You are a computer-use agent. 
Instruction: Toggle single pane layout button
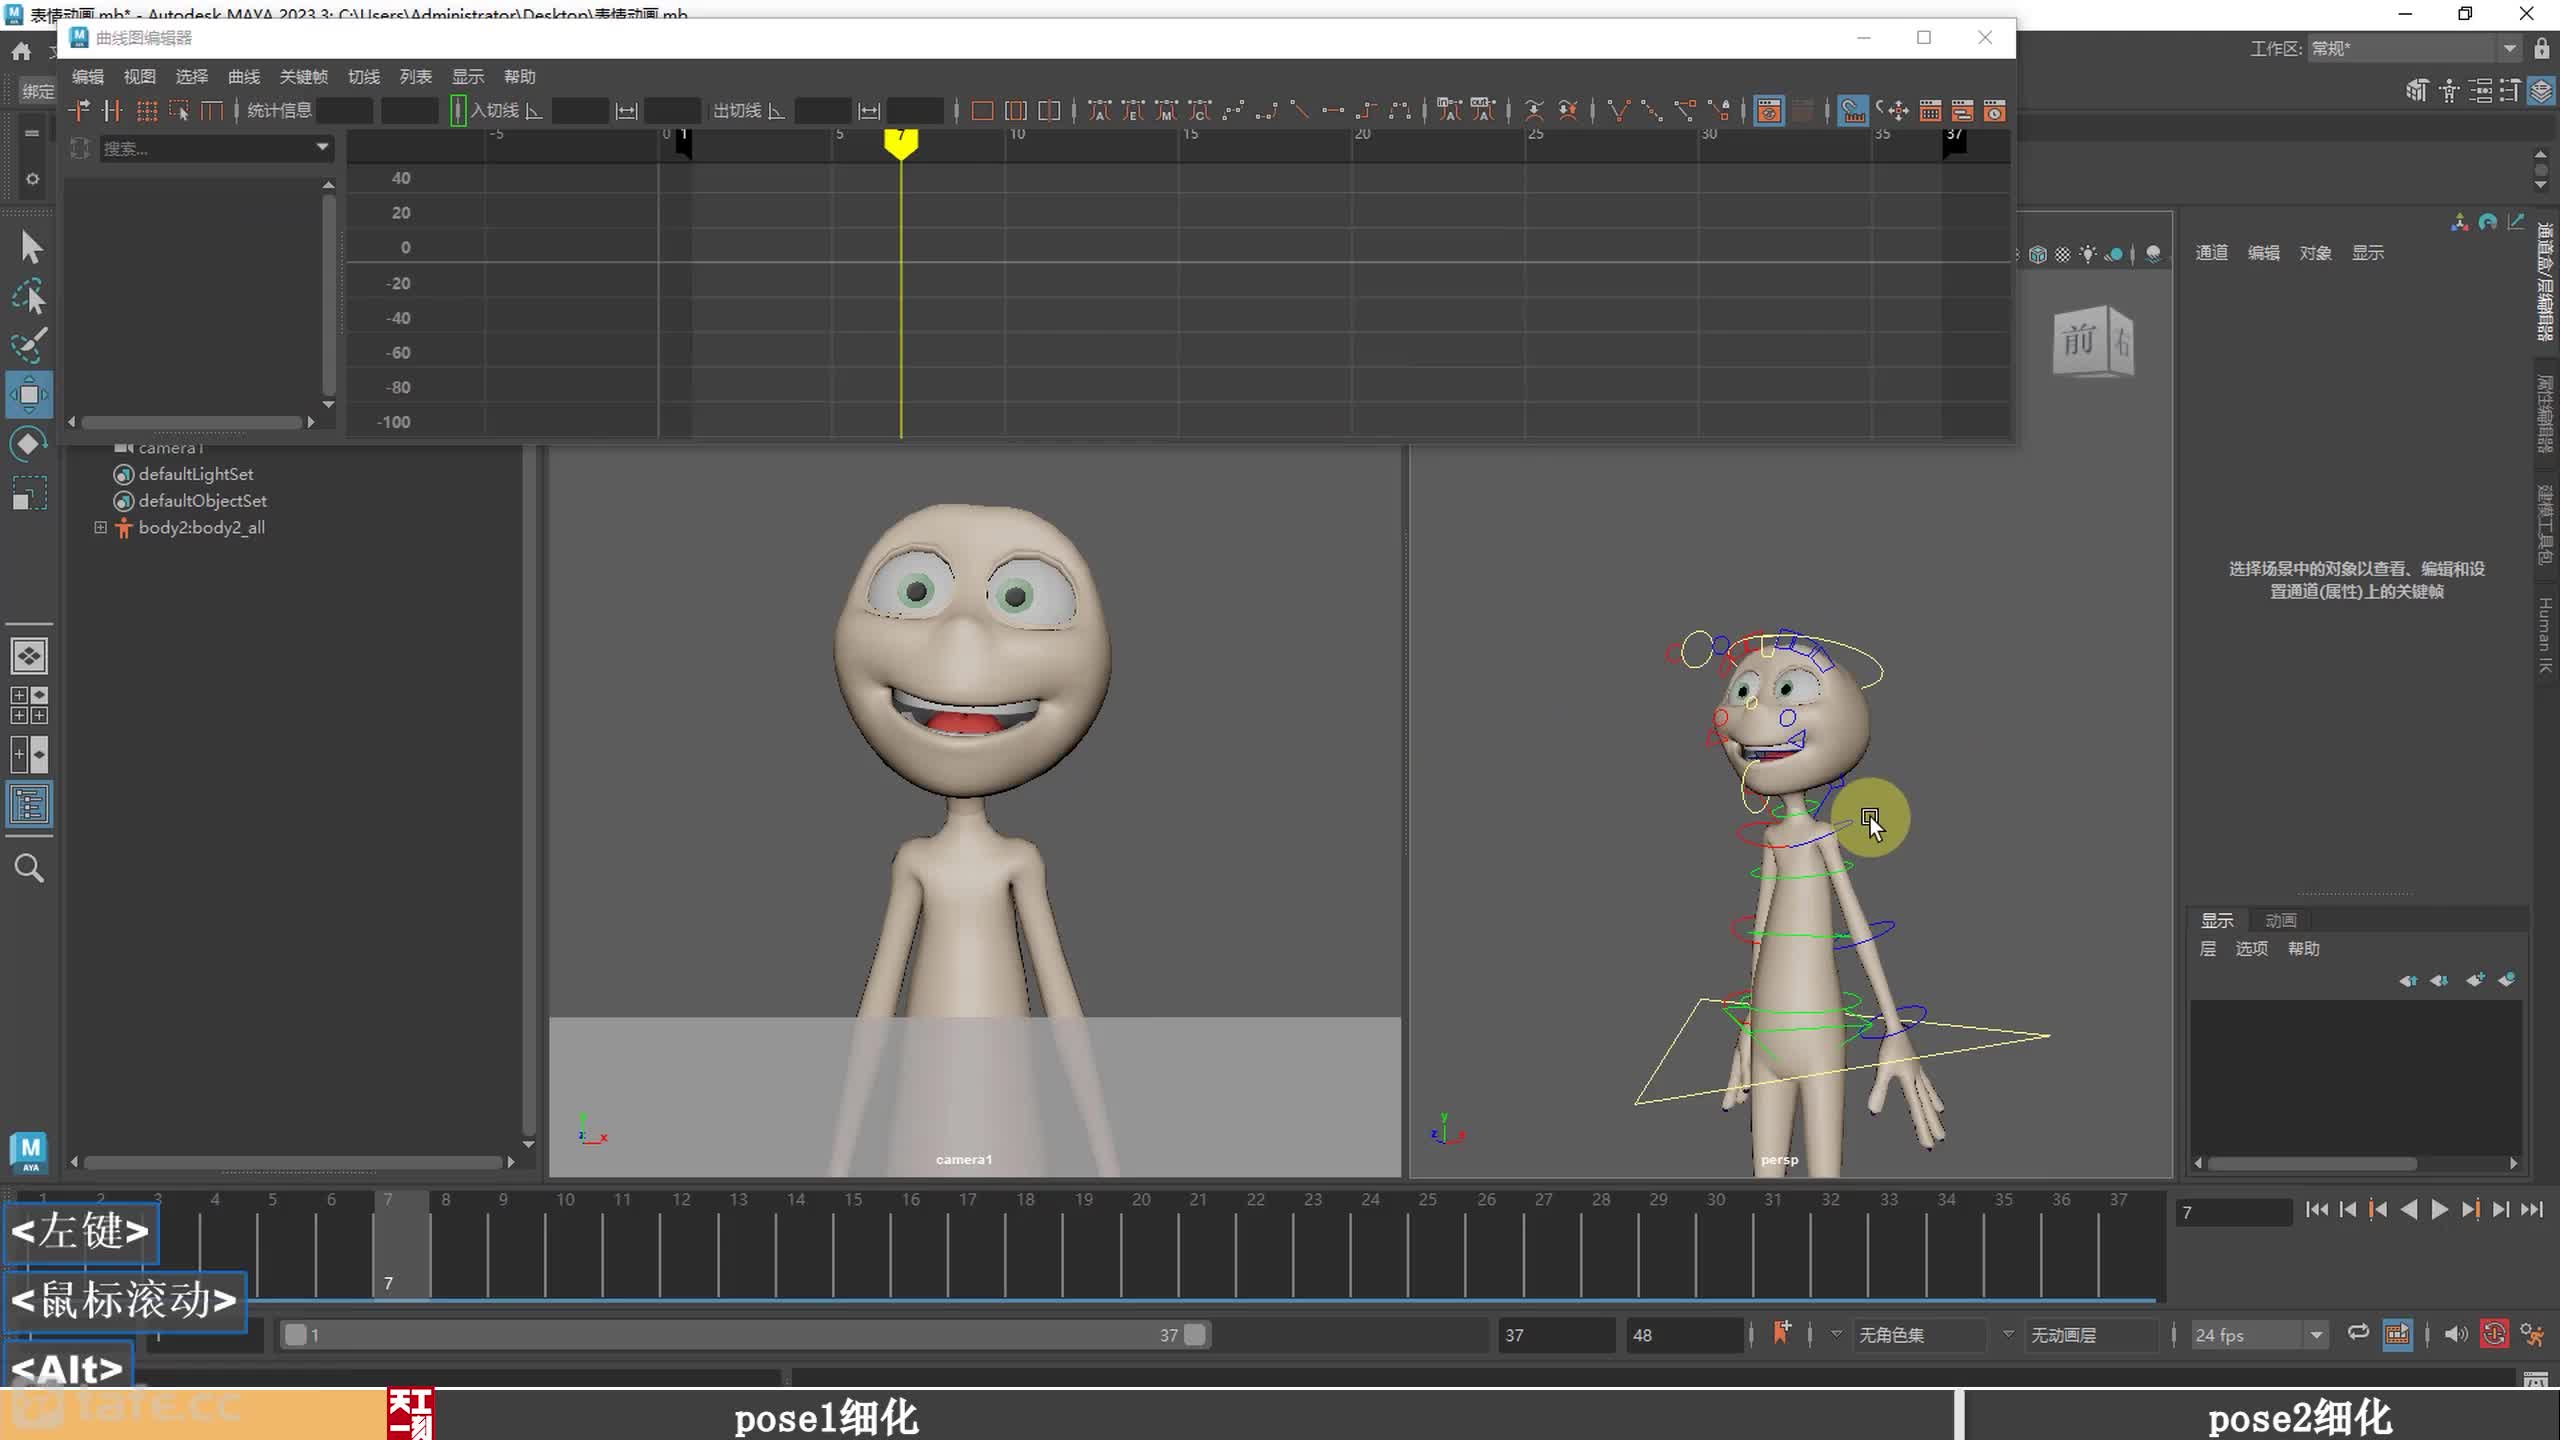pos(29,656)
